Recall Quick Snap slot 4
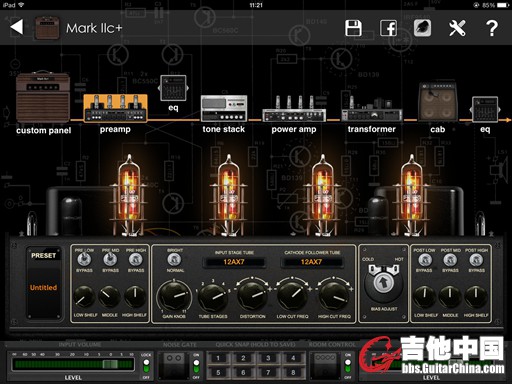The width and height of the screenshot is (512, 384). 293,358
